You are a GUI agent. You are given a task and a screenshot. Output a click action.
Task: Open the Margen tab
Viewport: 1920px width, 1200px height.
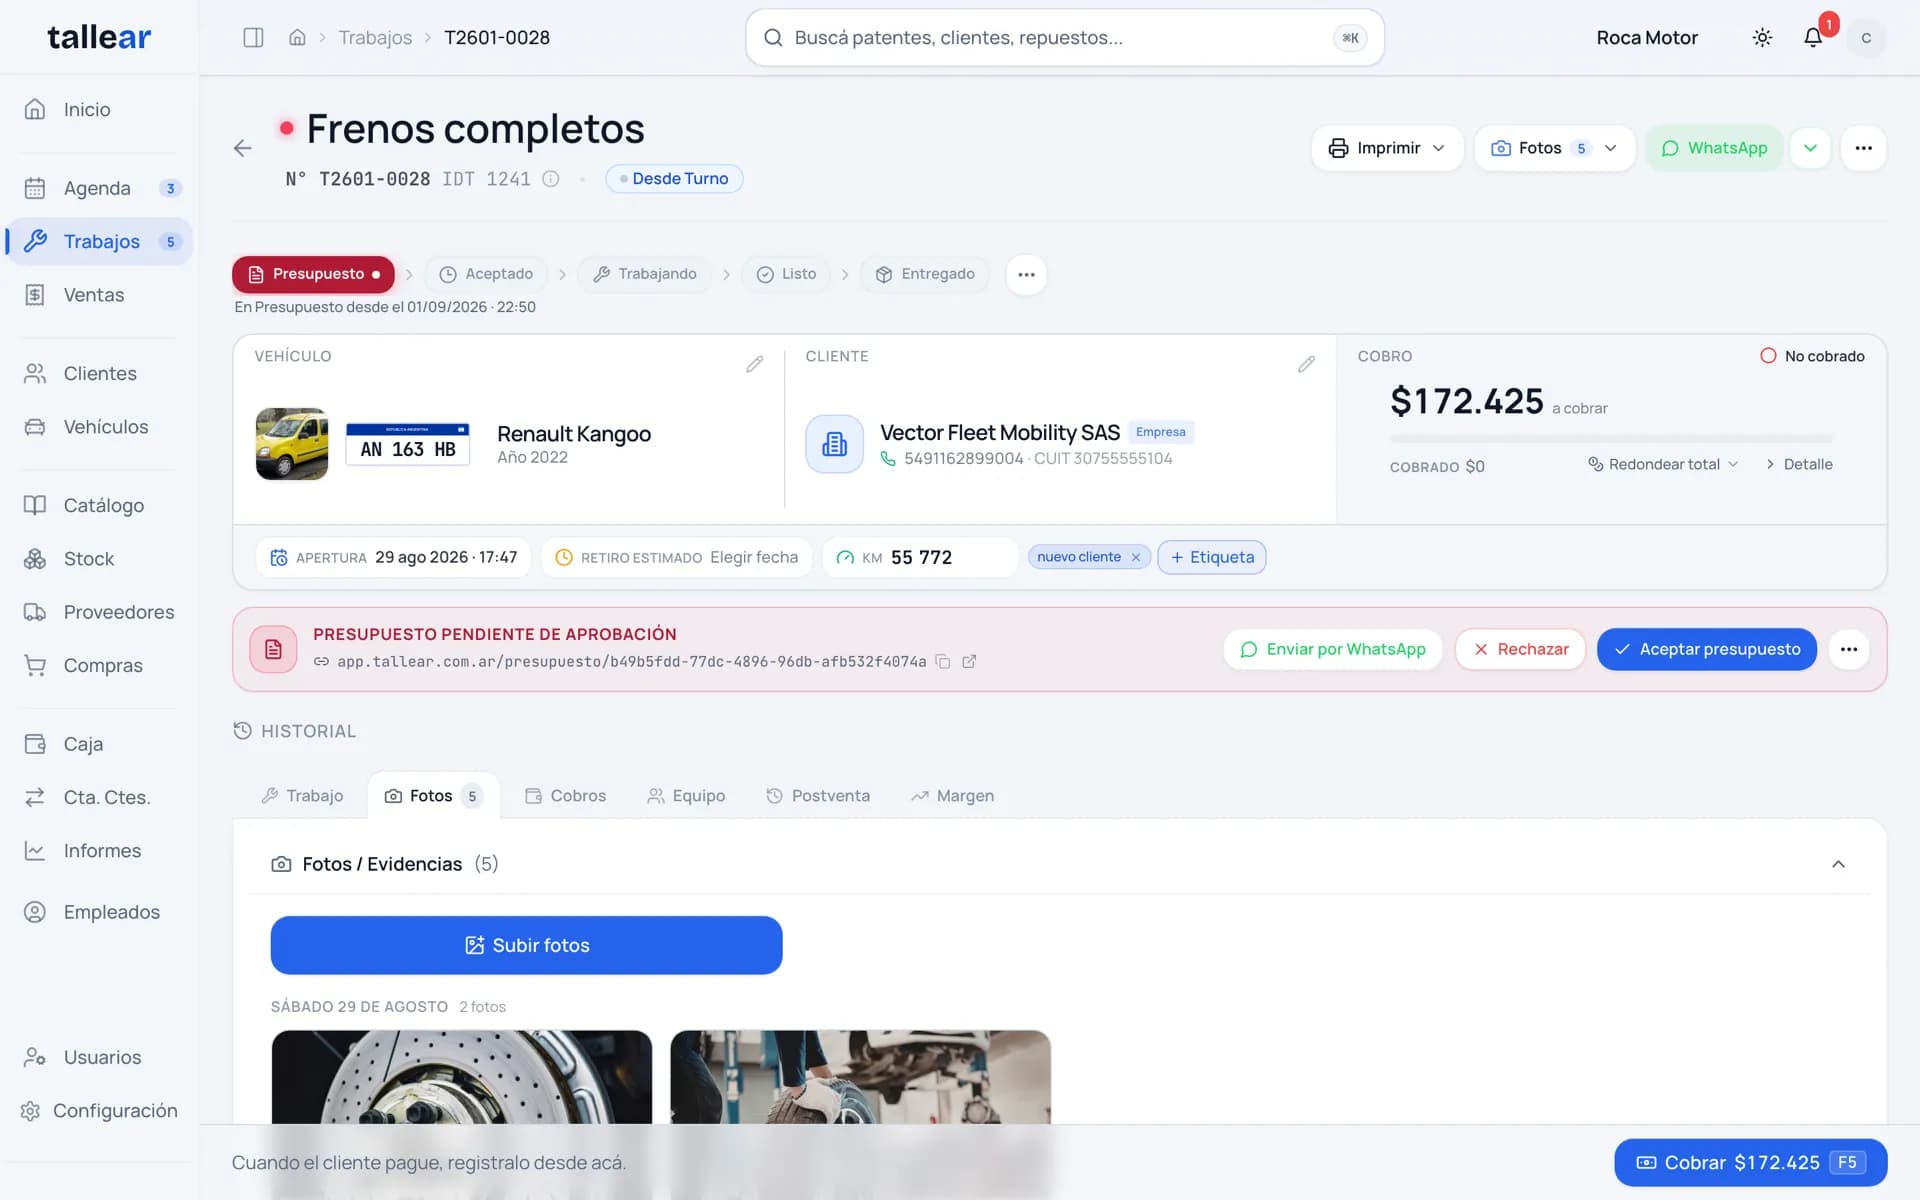pyautogui.click(x=952, y=796)
